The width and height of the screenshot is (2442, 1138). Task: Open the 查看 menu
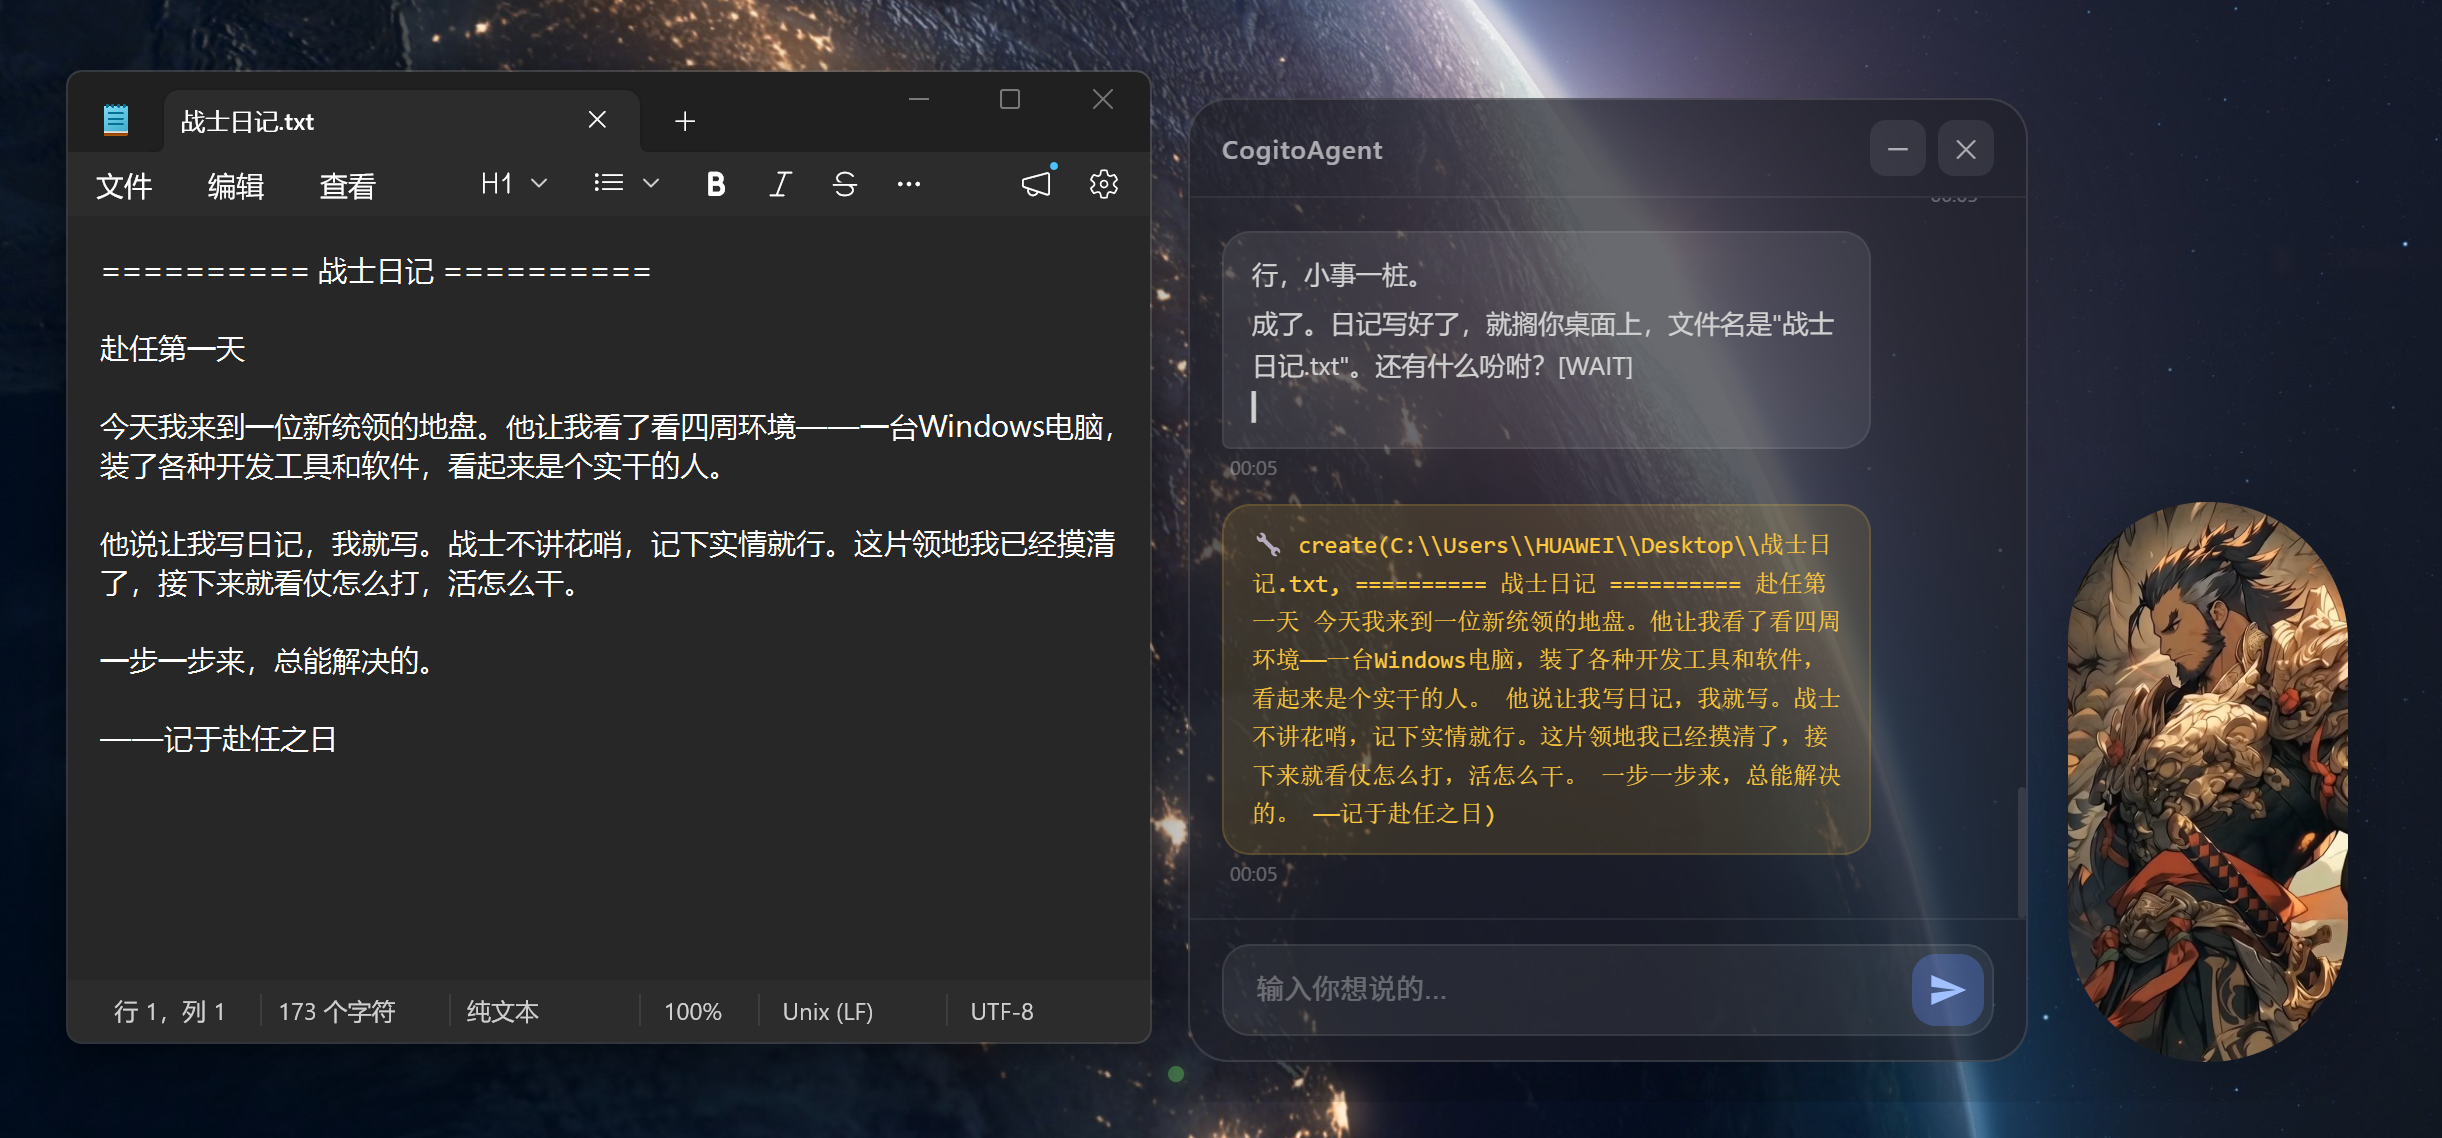(x=347, y=185)
